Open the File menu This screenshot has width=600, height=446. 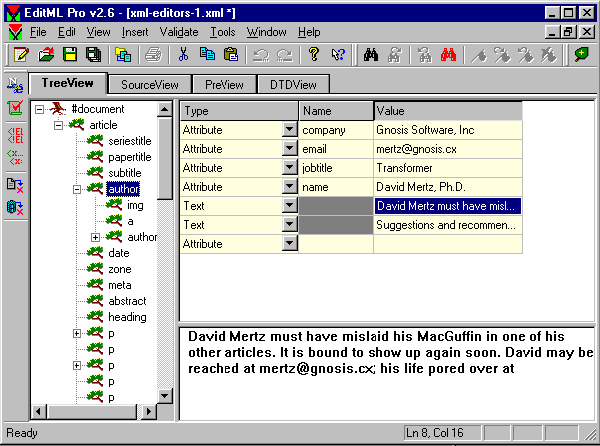tap(38, 32)
